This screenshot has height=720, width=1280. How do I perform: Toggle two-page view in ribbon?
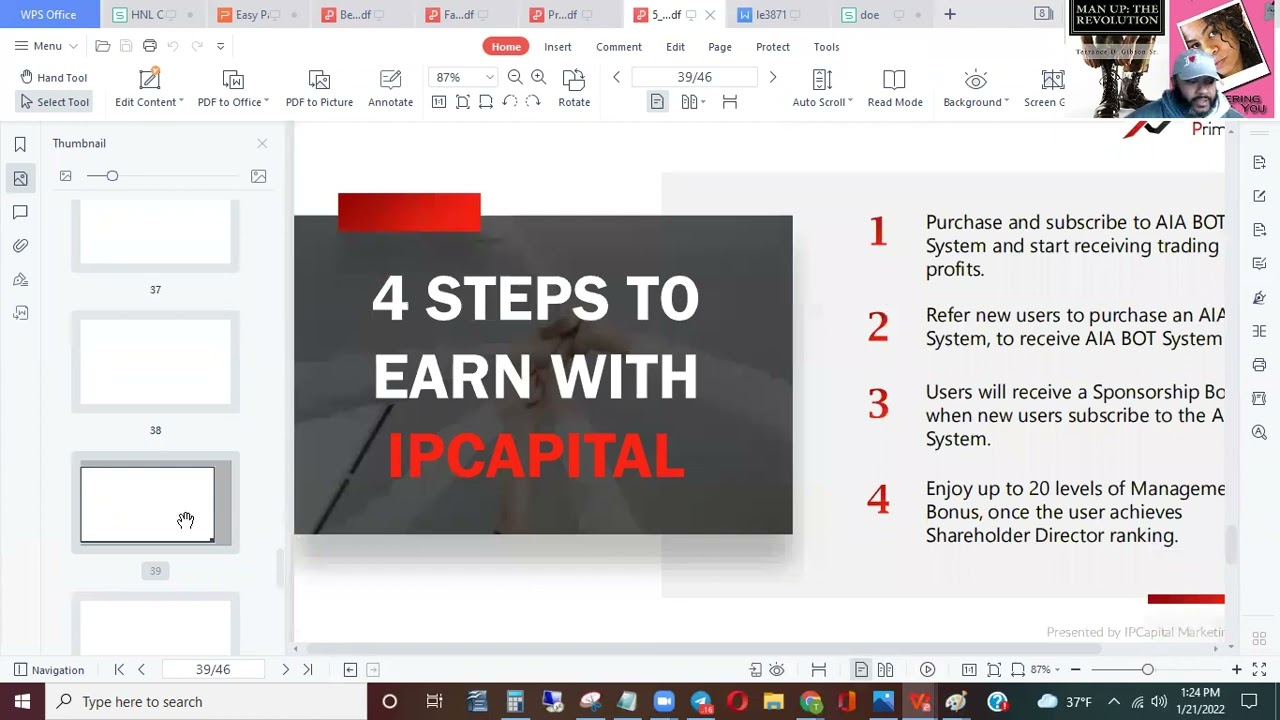click(688, 102)
